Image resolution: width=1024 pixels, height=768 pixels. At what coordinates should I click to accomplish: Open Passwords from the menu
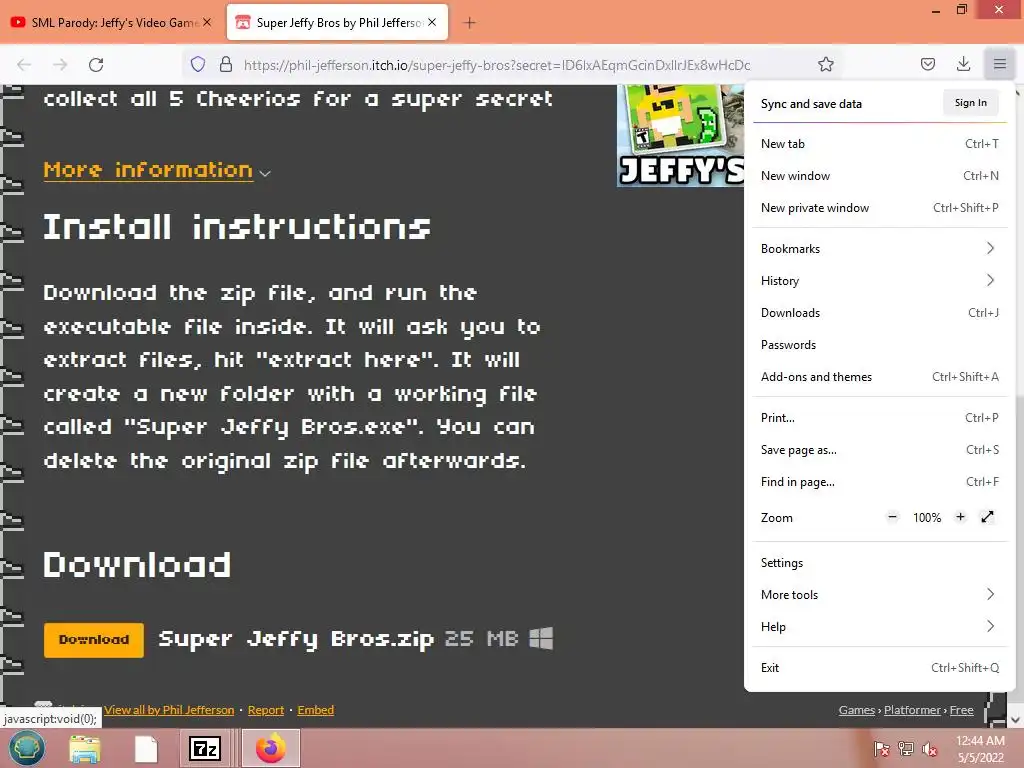[x=878, y=344]
